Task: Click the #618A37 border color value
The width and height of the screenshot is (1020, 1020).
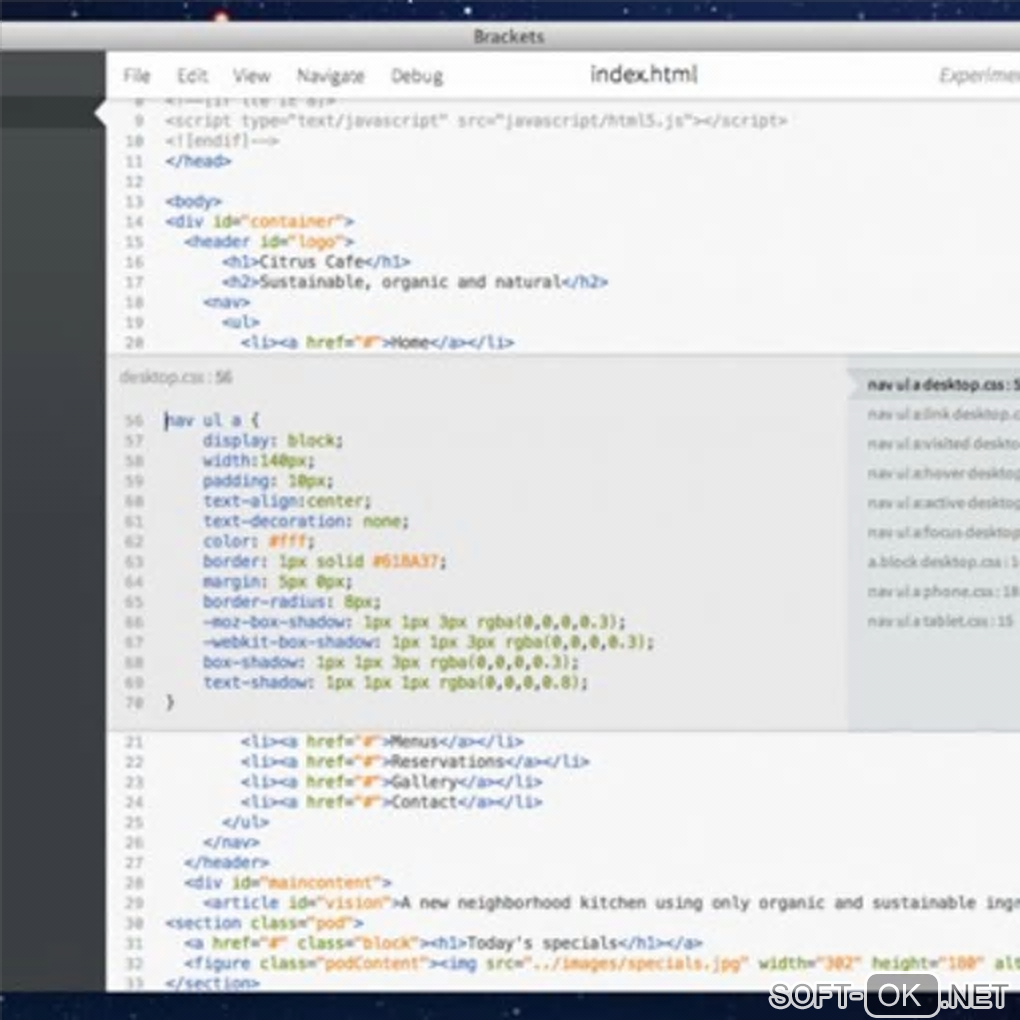Action: [407, 561]
